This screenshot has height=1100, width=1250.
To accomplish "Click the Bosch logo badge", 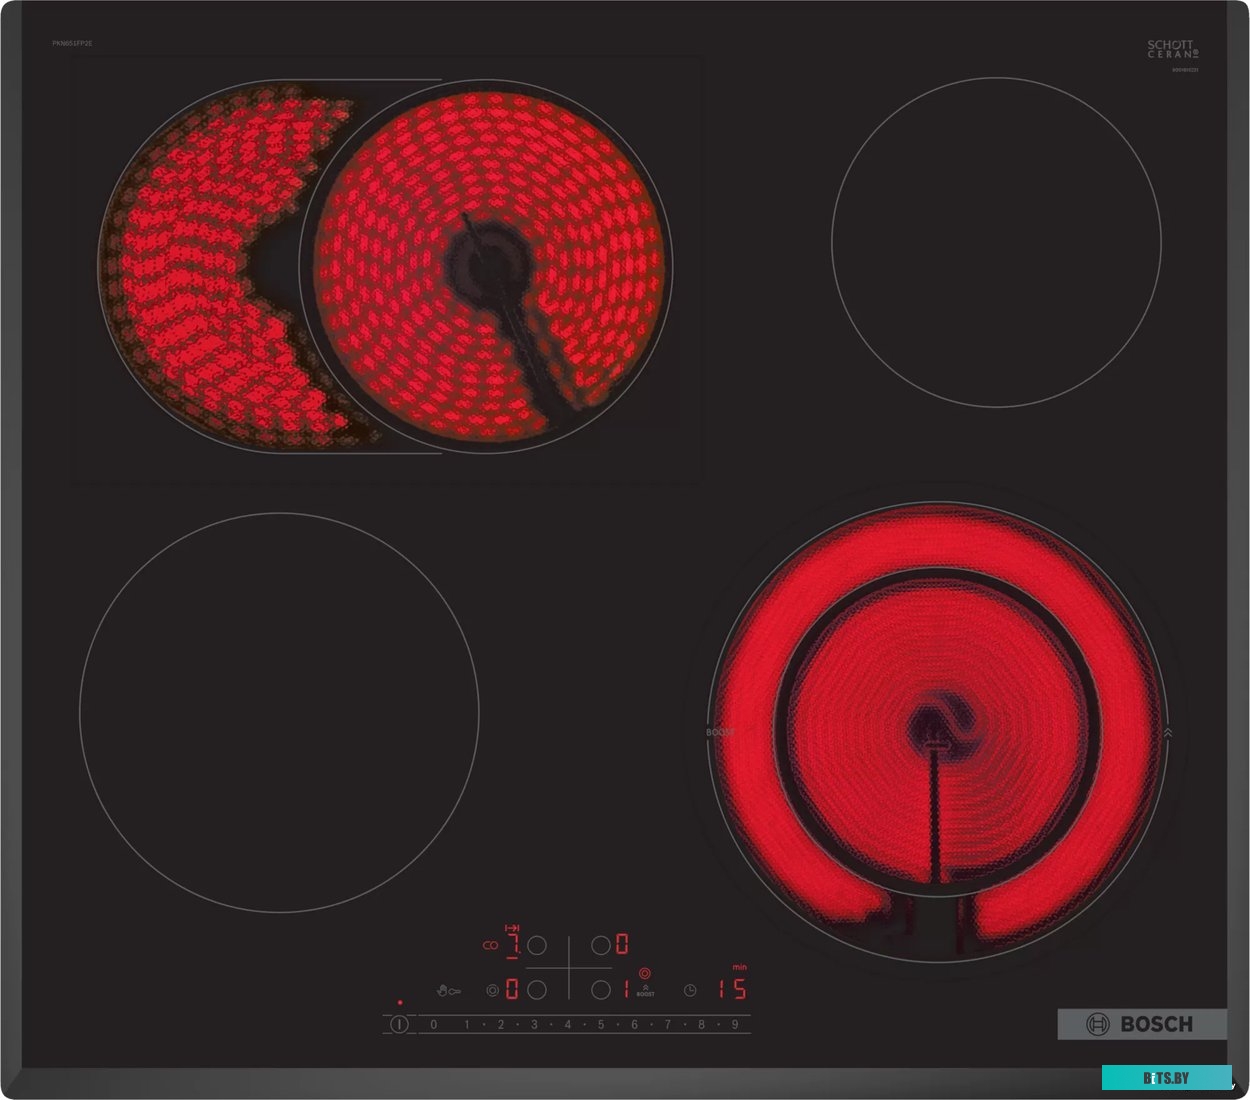I will tap(1141, 1024).
